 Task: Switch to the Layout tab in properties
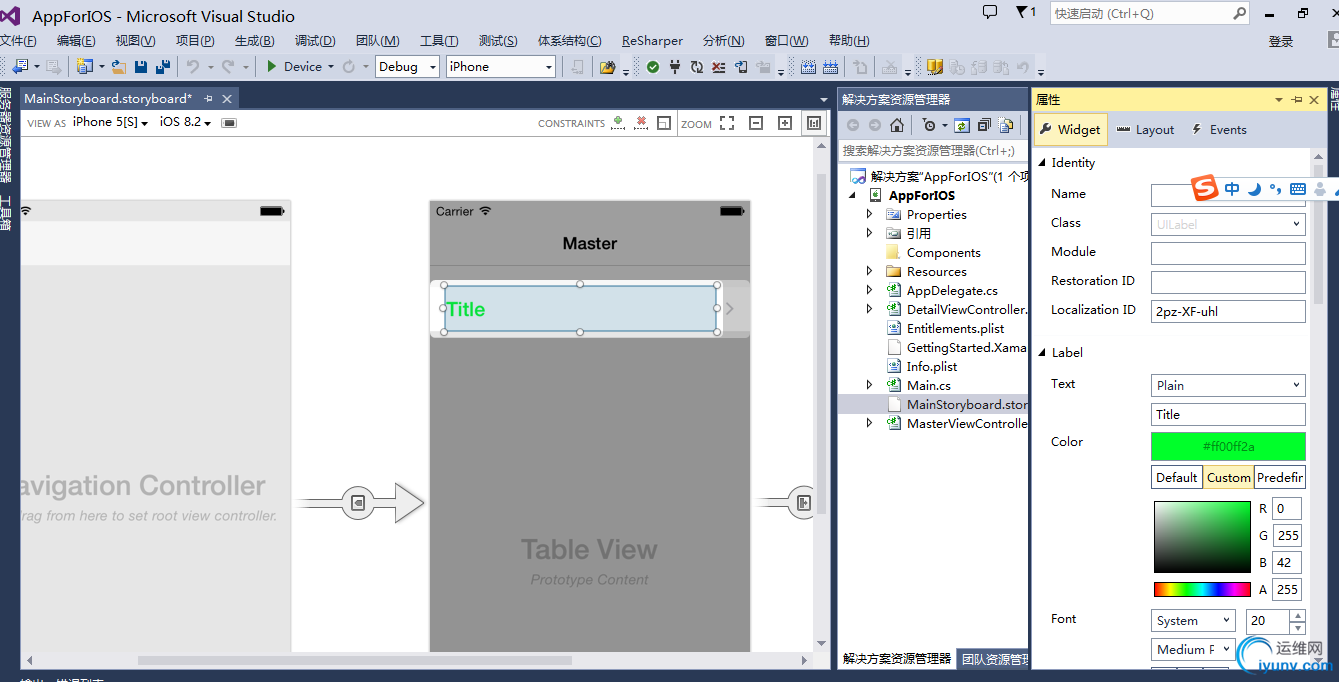tap(1146, 130)
